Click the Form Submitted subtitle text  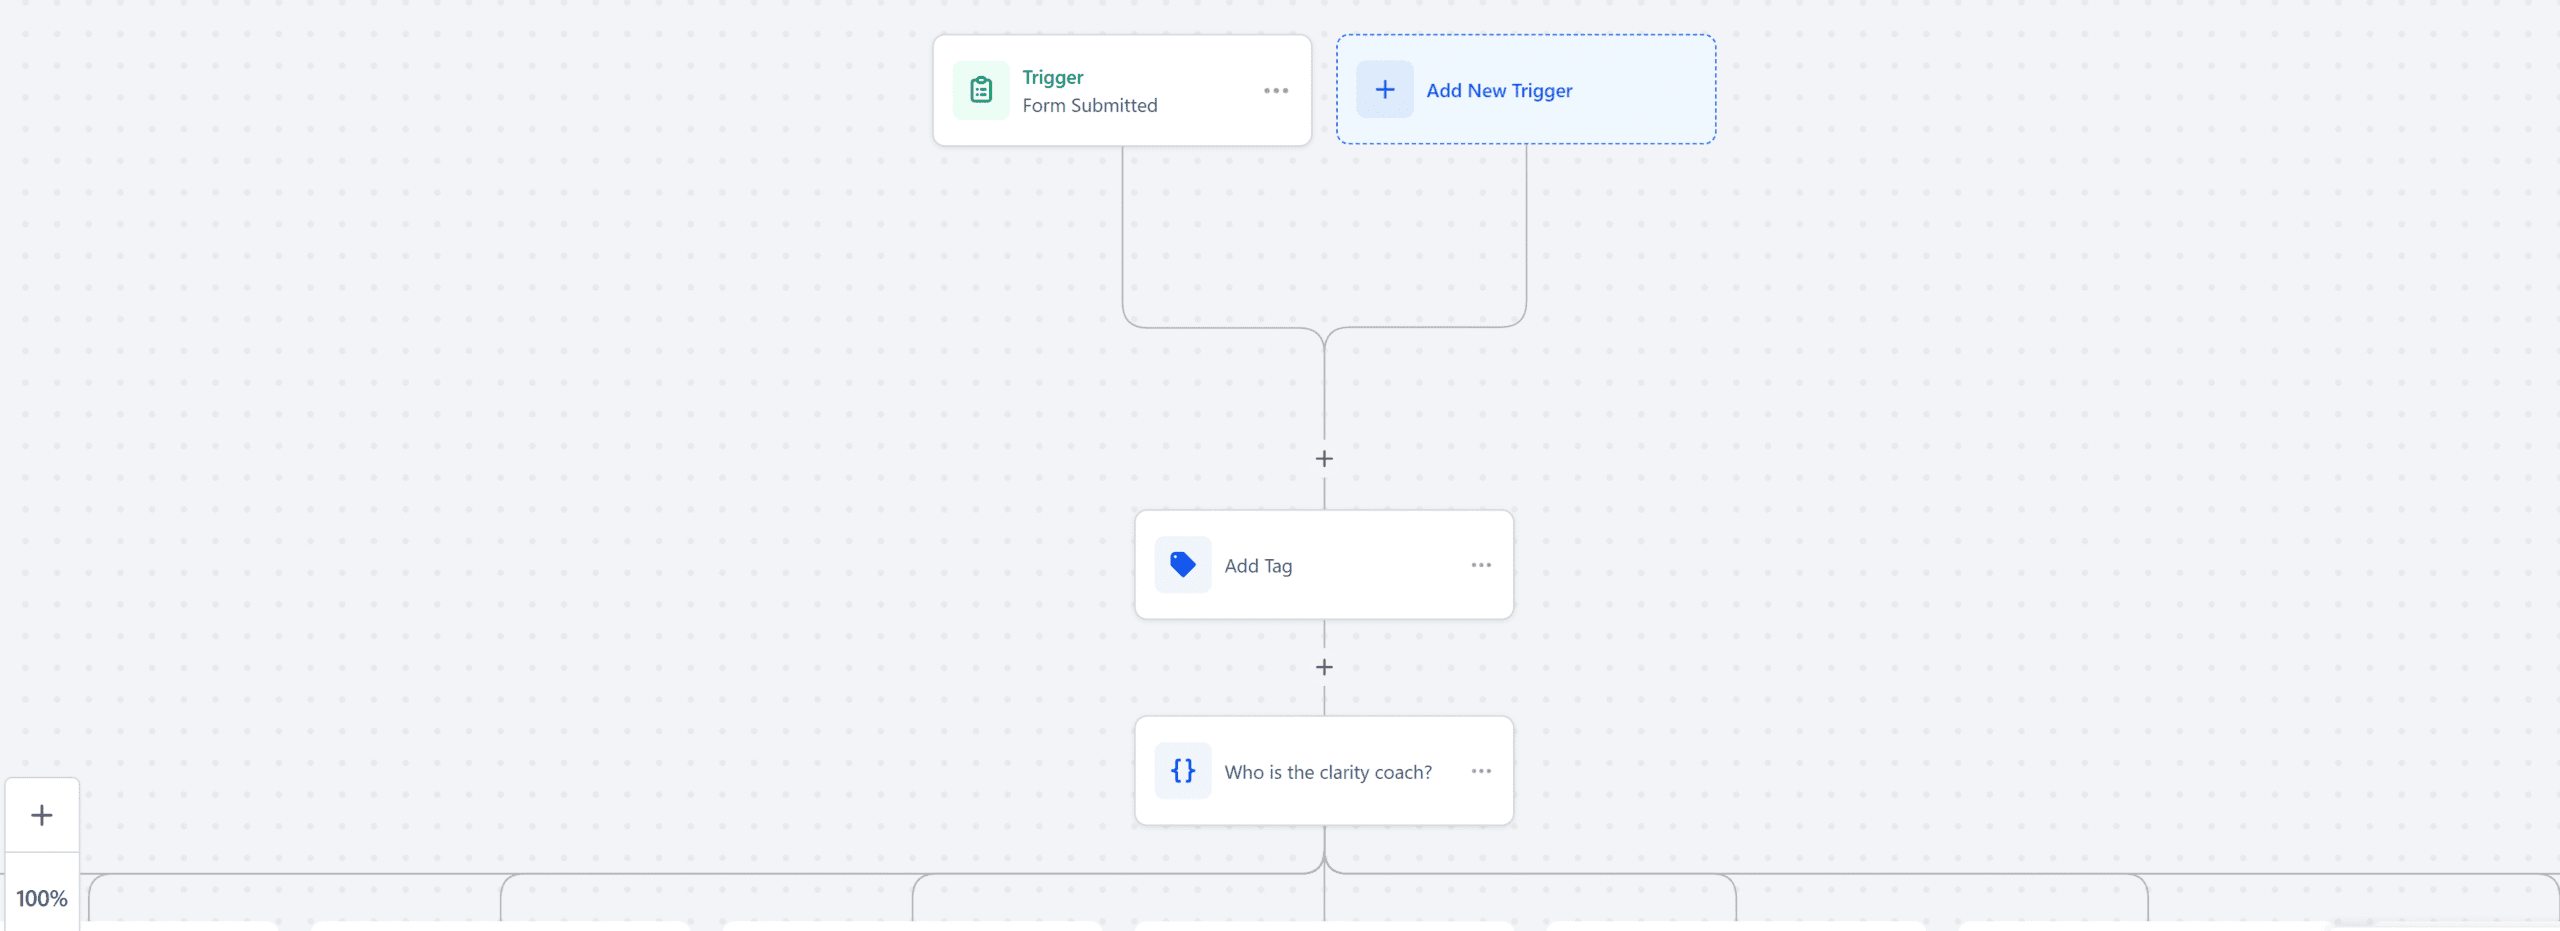(x=1089, y=105)
